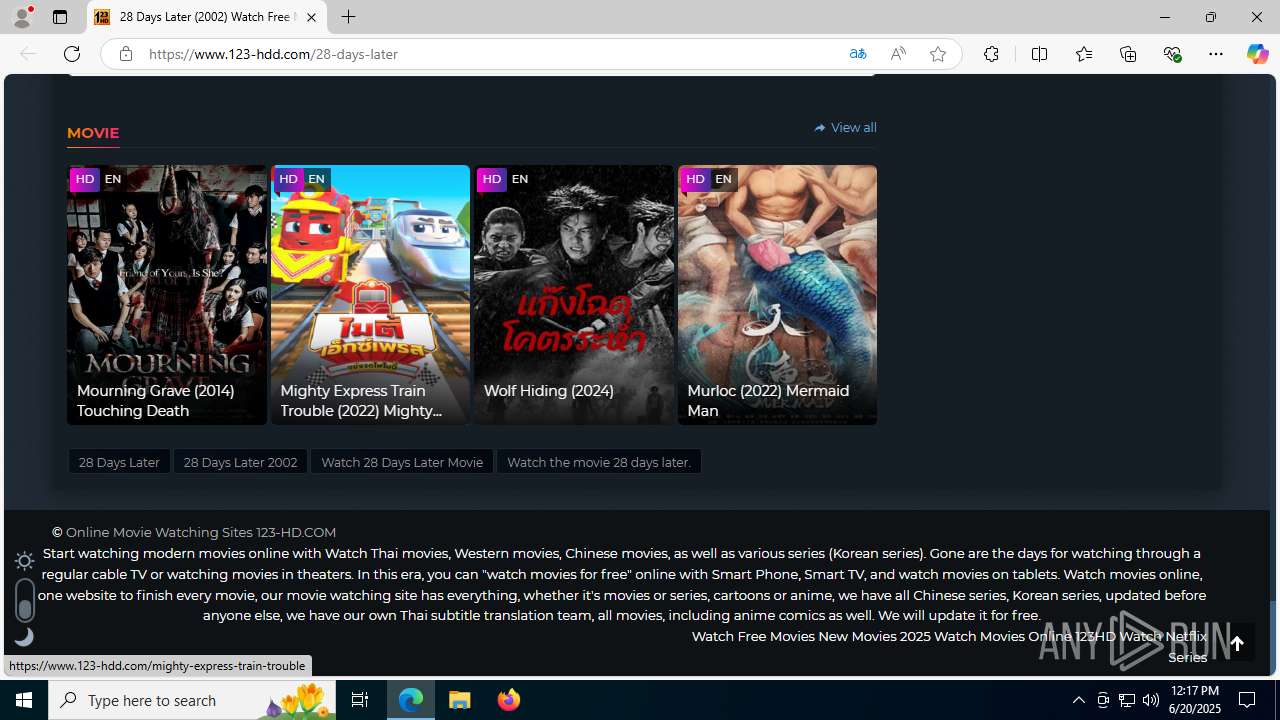This screenshot has height=720, width=1280.
Task: Open Task View on taskbar
Action: point(360,700)
